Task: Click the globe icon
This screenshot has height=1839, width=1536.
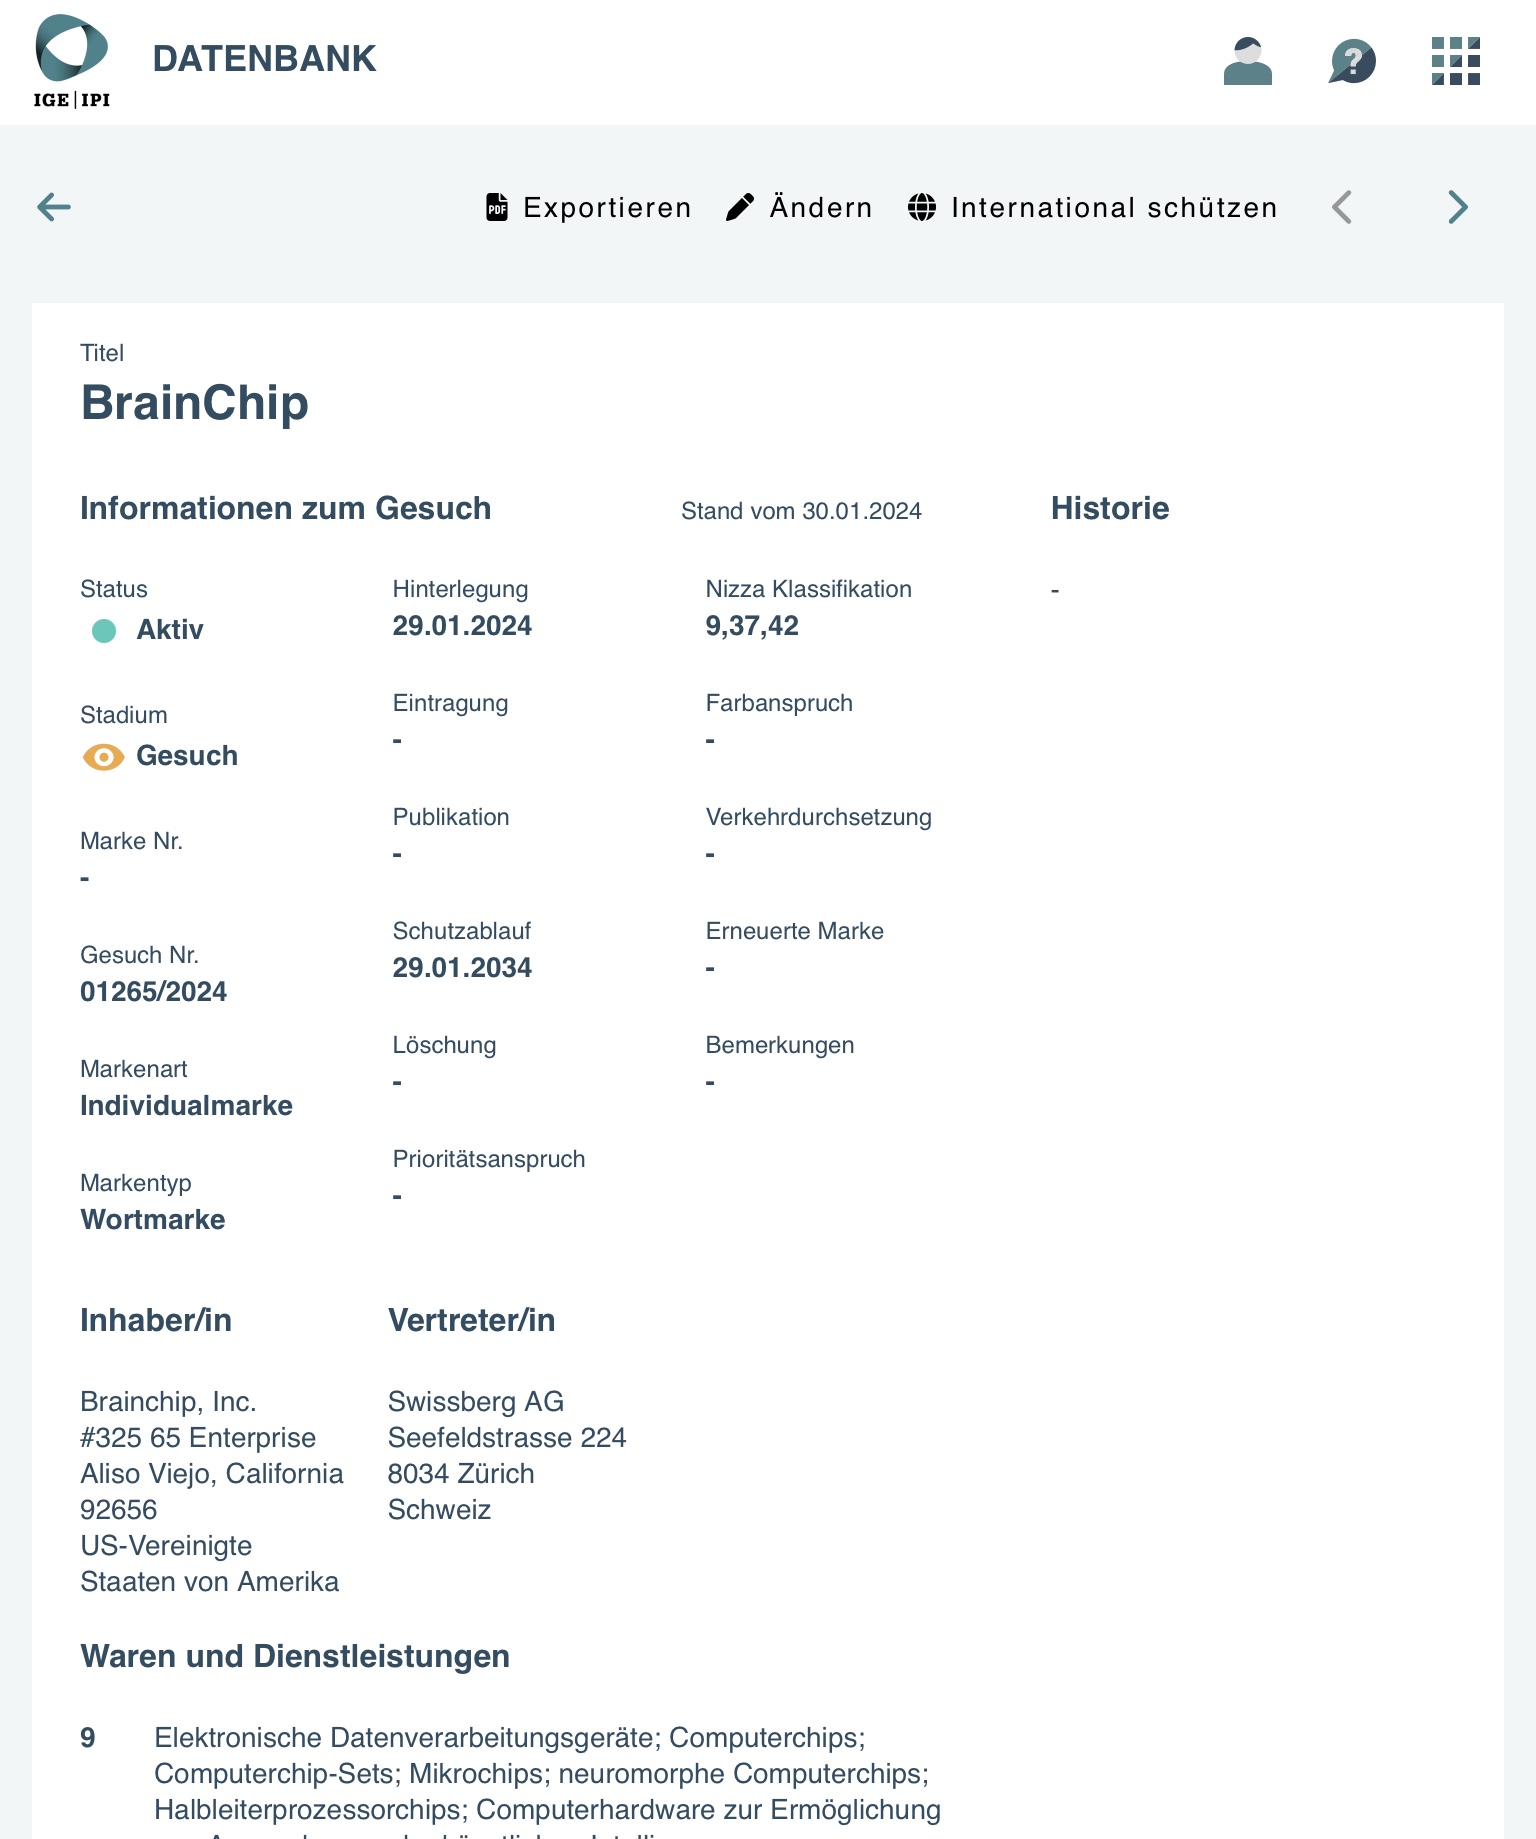Action: tap(922, 207)
